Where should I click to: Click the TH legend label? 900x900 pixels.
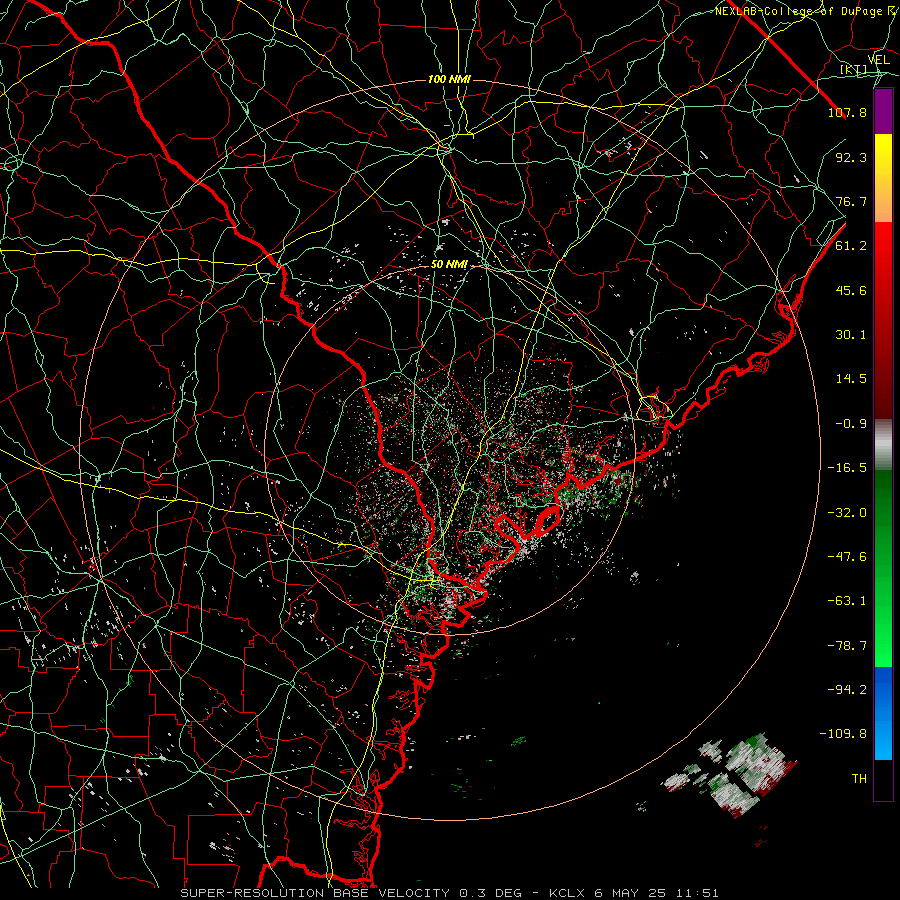click(859, 779)
